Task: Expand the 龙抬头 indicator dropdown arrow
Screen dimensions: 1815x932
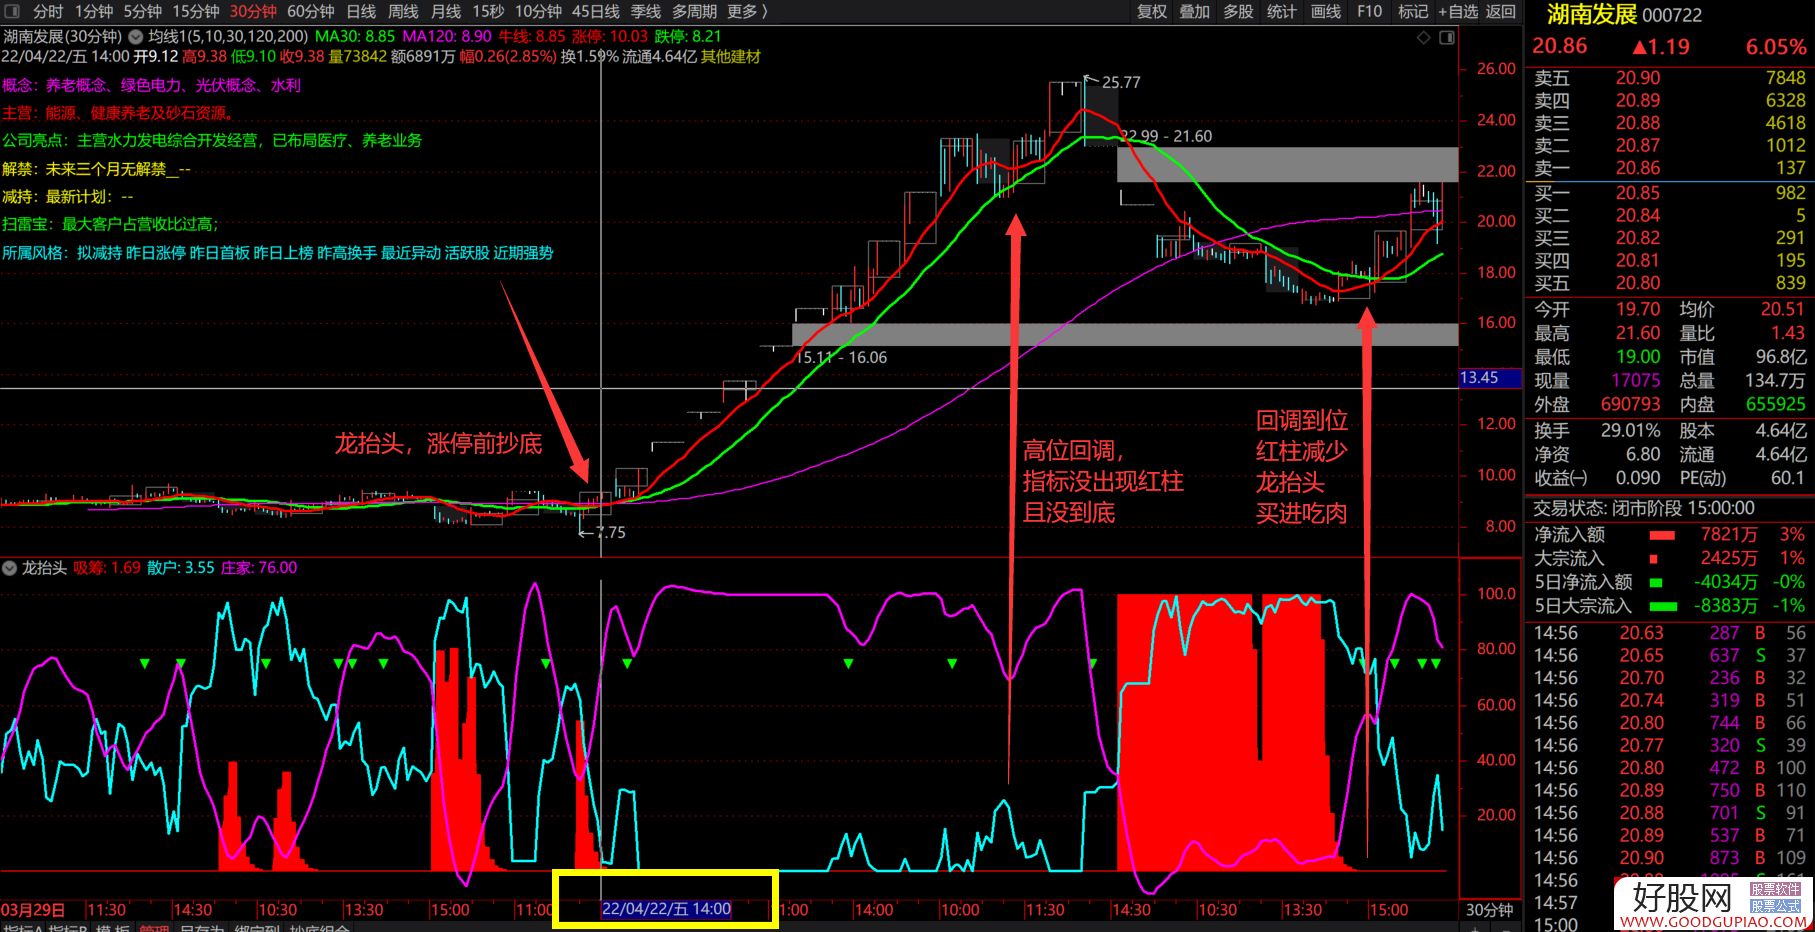Action: tap(10, 568)
